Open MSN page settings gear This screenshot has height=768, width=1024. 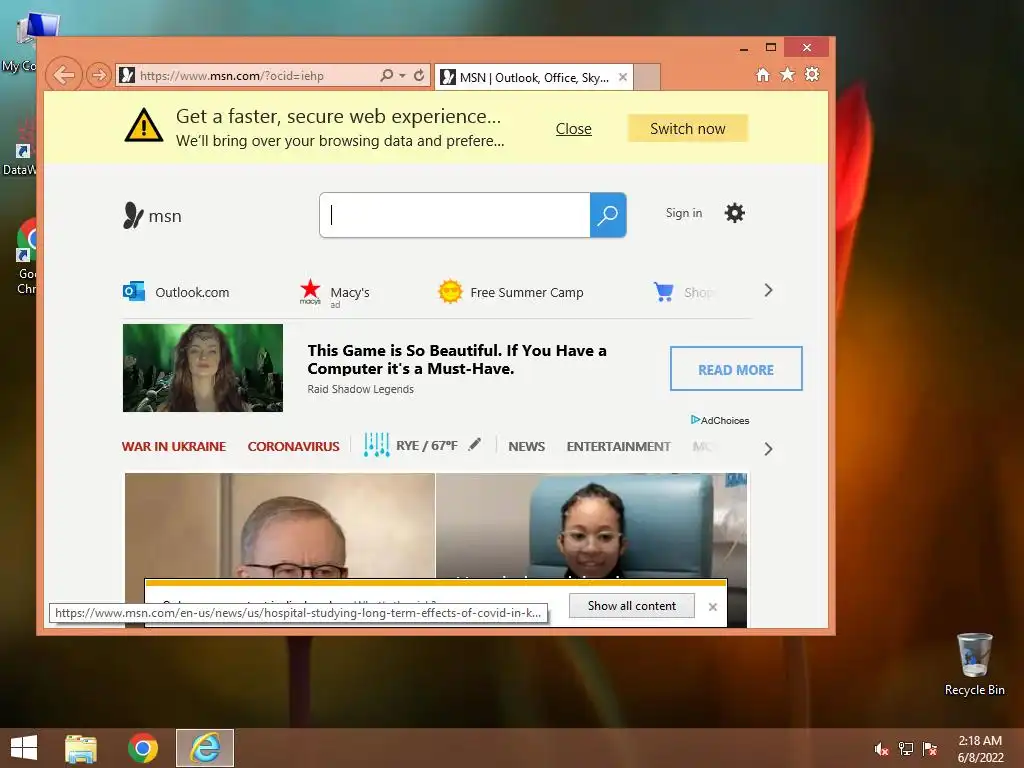[735, 213]
